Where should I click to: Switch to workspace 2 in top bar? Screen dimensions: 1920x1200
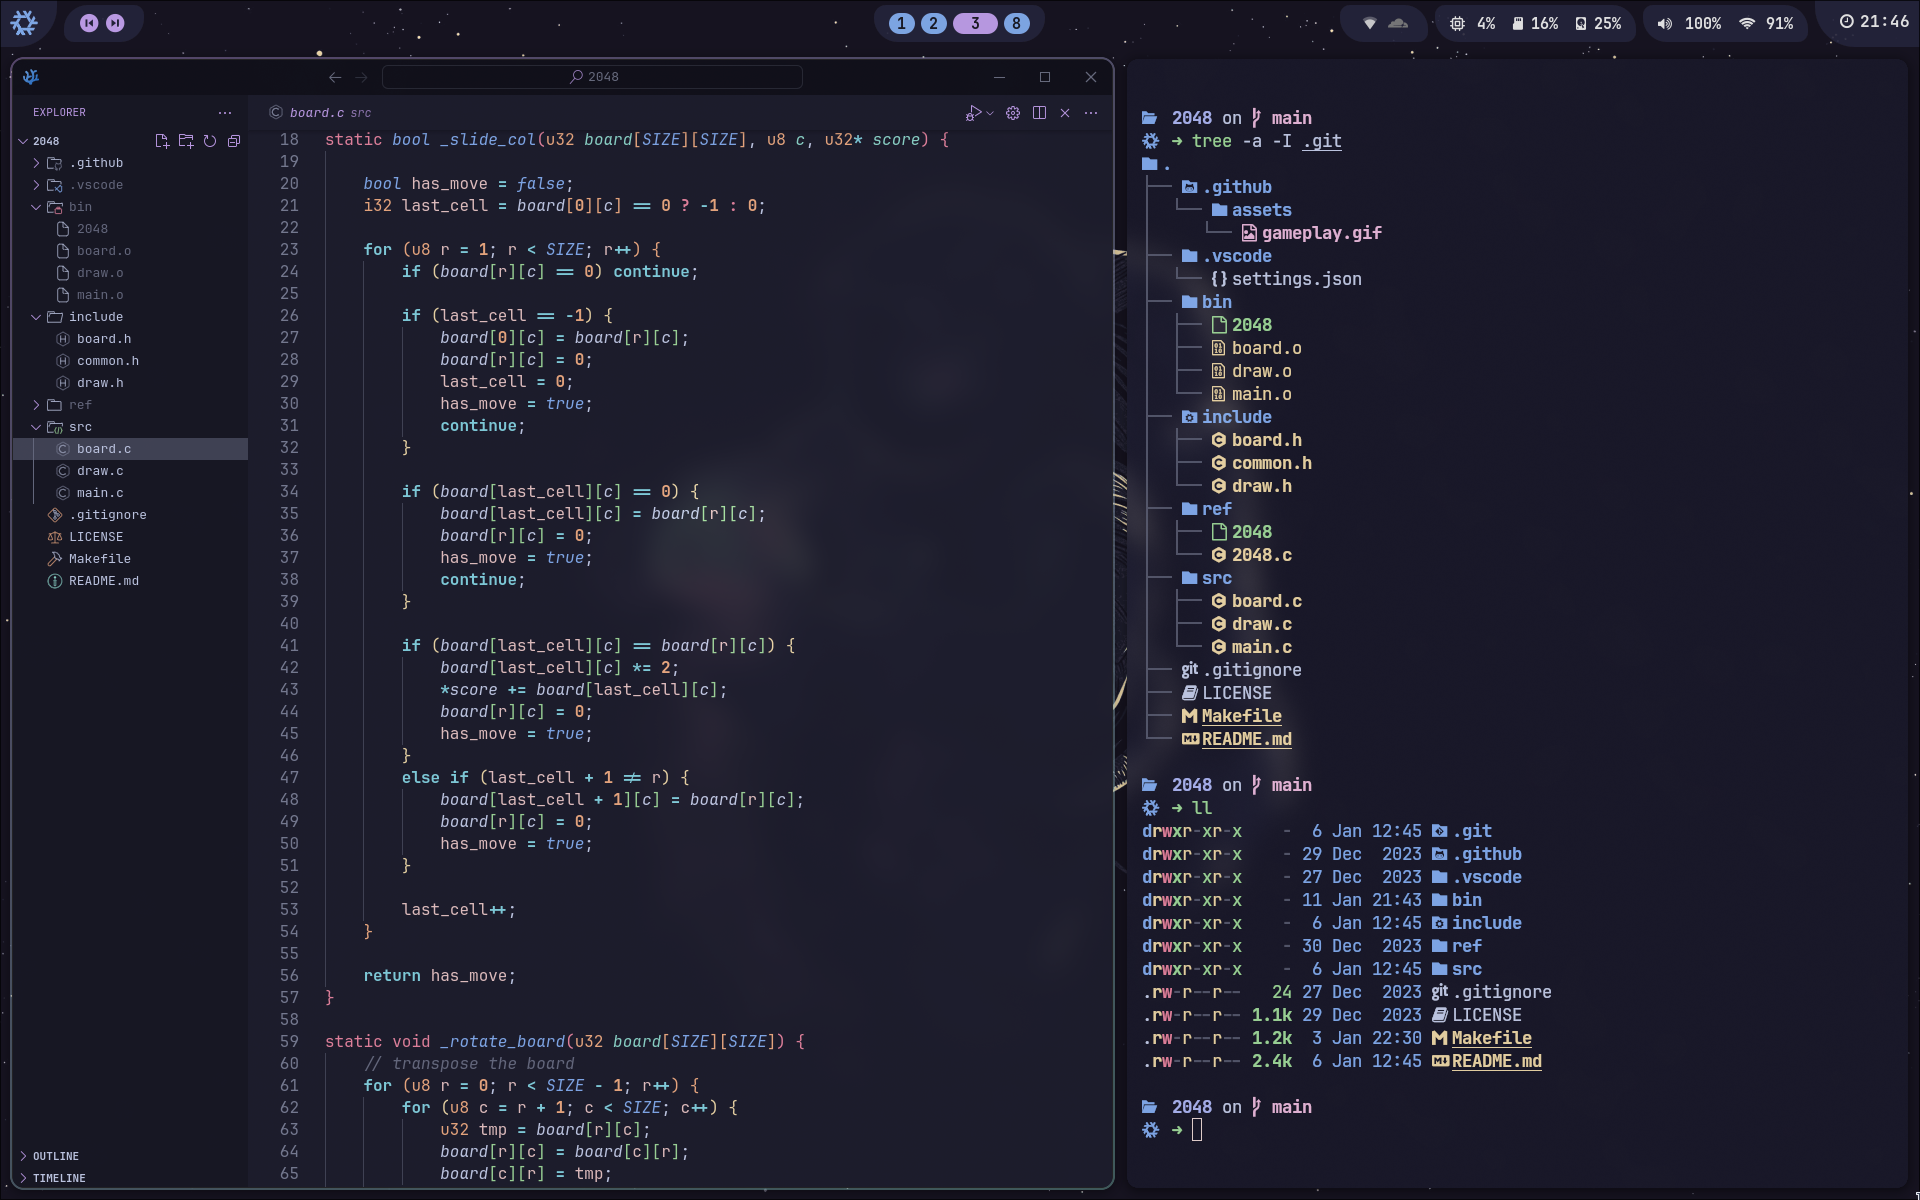pos(933,23)
